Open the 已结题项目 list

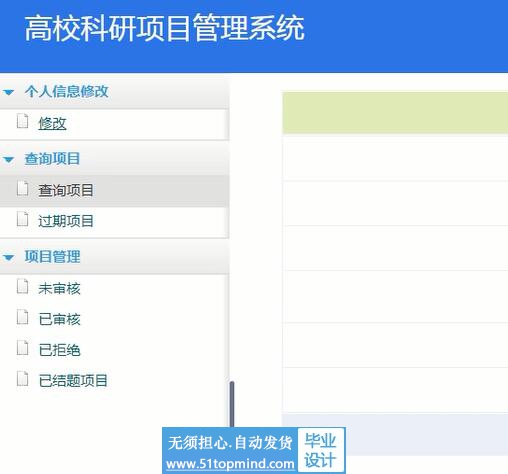73,380
